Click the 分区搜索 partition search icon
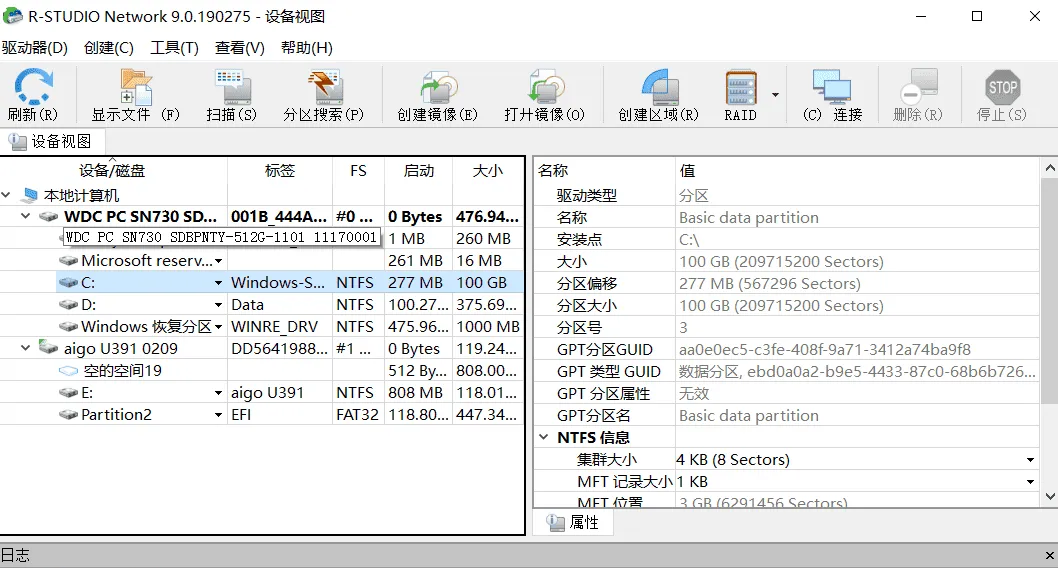The image size is (1058, 568). pos(324,87)
